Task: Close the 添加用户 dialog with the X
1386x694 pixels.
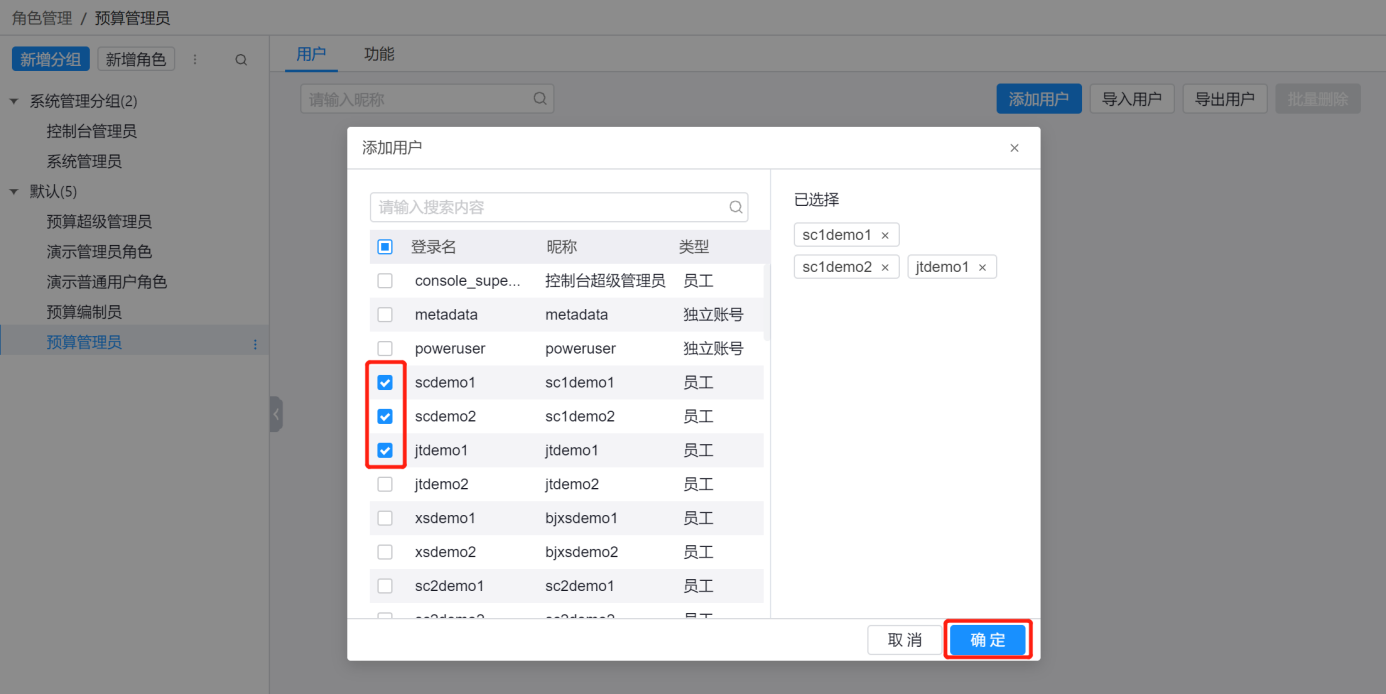Action: 1014,148
